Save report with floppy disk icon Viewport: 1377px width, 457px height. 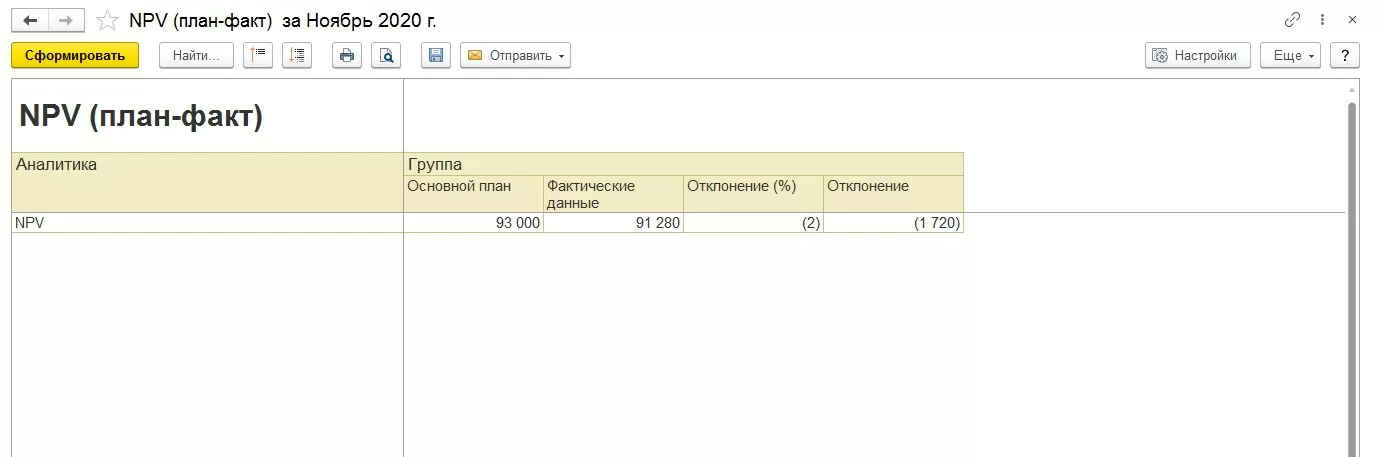[x=436, y=55]
